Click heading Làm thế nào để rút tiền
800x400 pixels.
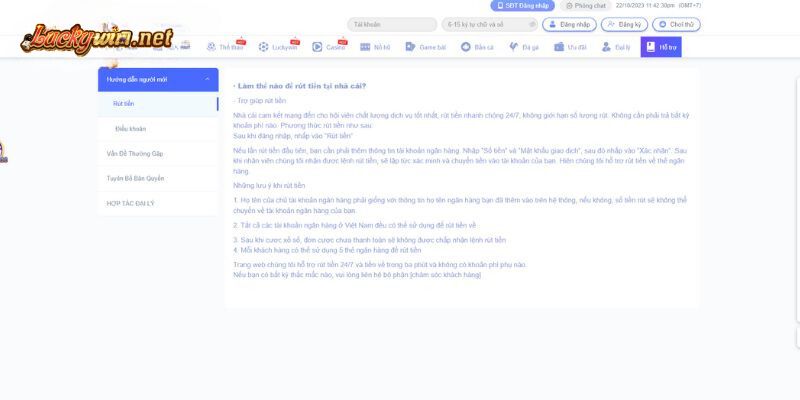coord(299,86)
